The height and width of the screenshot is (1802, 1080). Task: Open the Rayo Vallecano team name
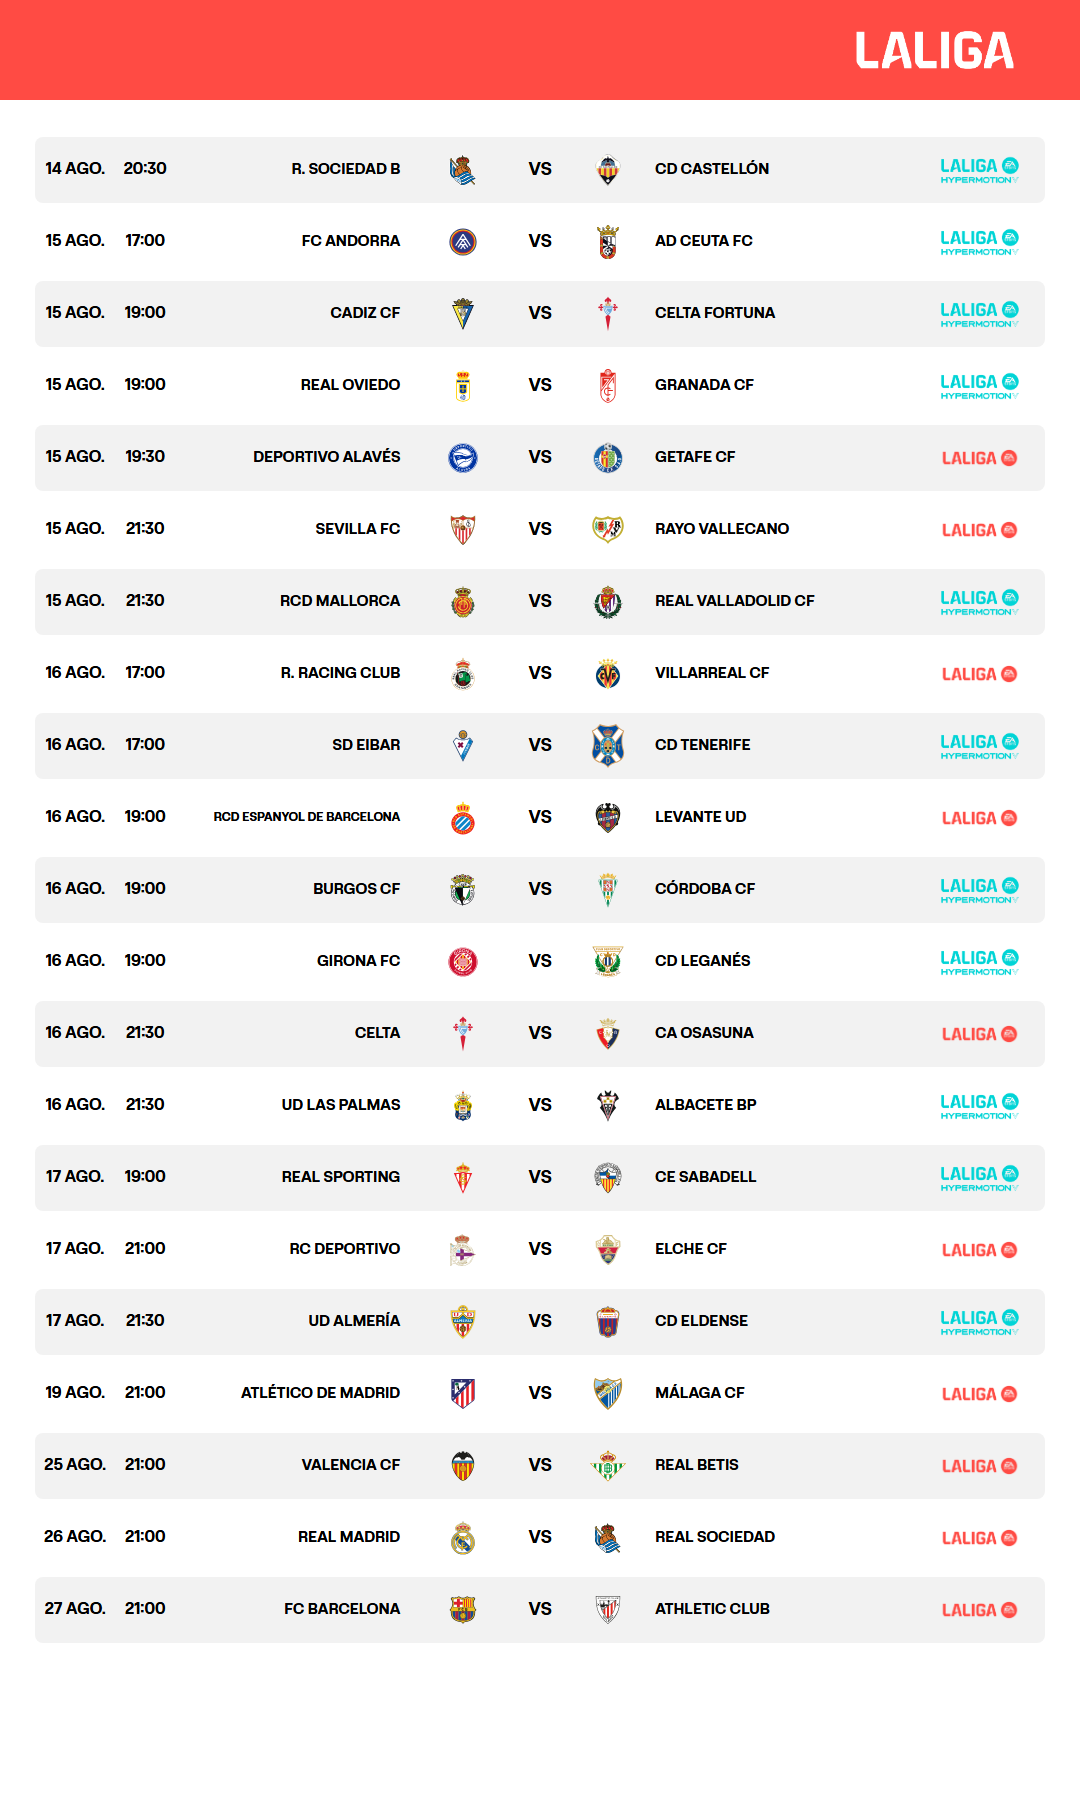tap(722, 529)
